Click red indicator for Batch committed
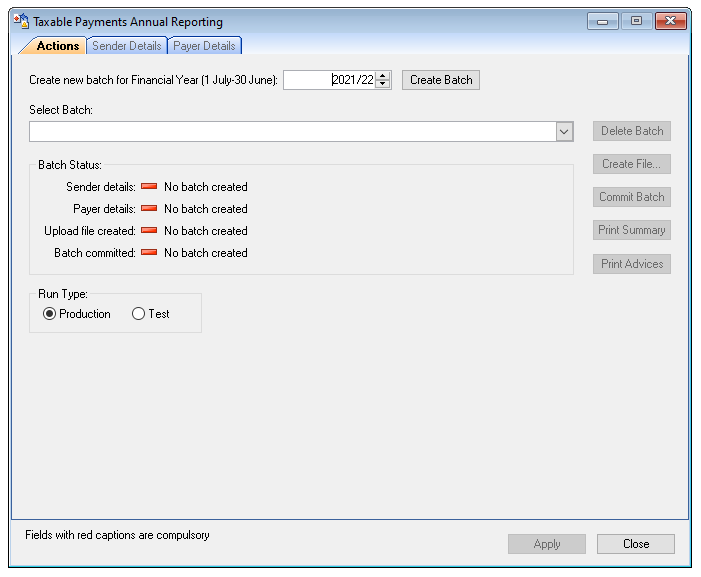701x577 pixels. 149,253
